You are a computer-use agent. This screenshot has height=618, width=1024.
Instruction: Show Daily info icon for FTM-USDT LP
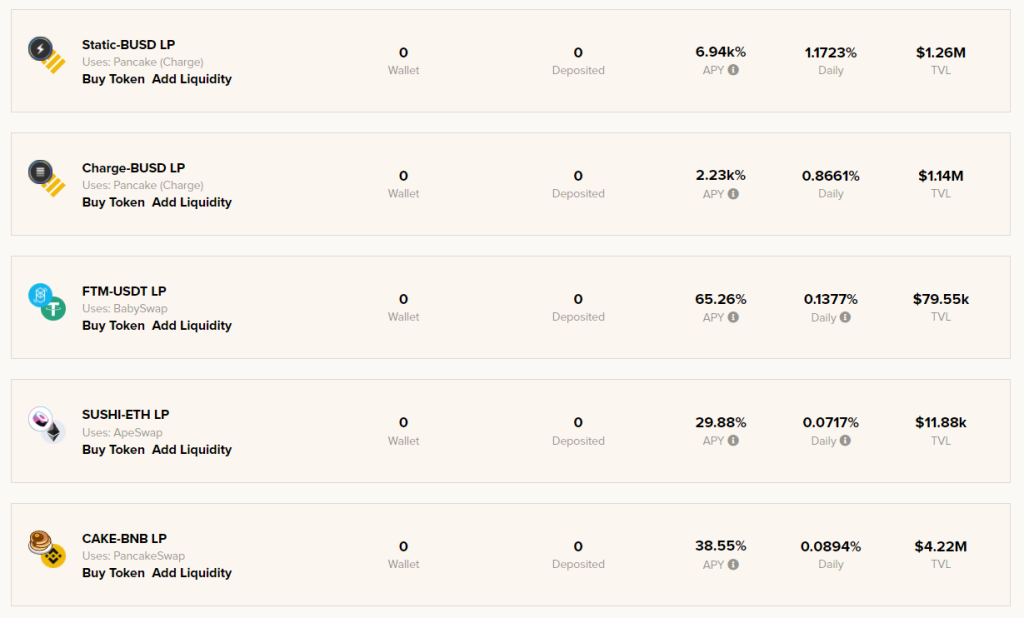coord(845,317)
